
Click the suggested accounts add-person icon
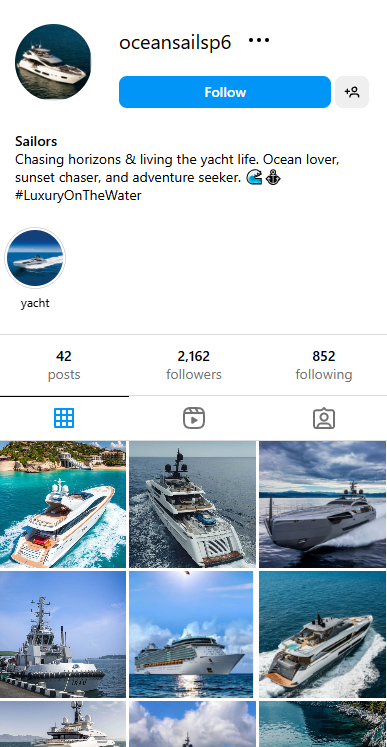point(352,92)
